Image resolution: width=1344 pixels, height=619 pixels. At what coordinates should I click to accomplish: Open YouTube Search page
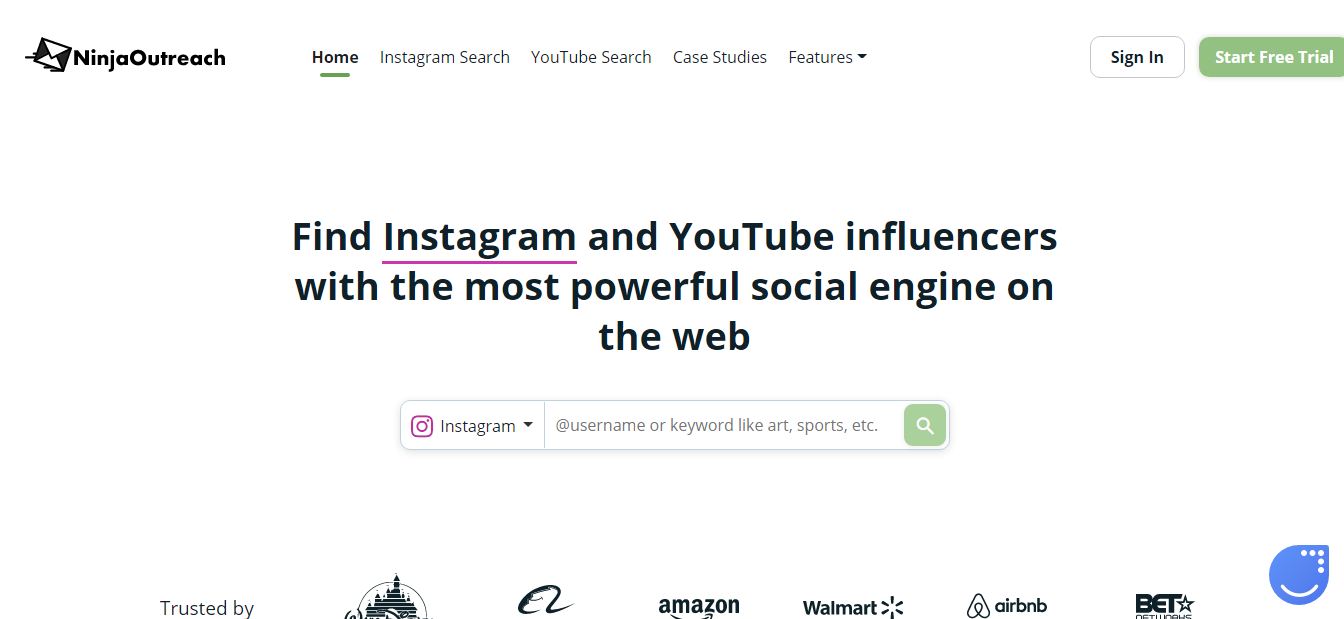[591, 57]
